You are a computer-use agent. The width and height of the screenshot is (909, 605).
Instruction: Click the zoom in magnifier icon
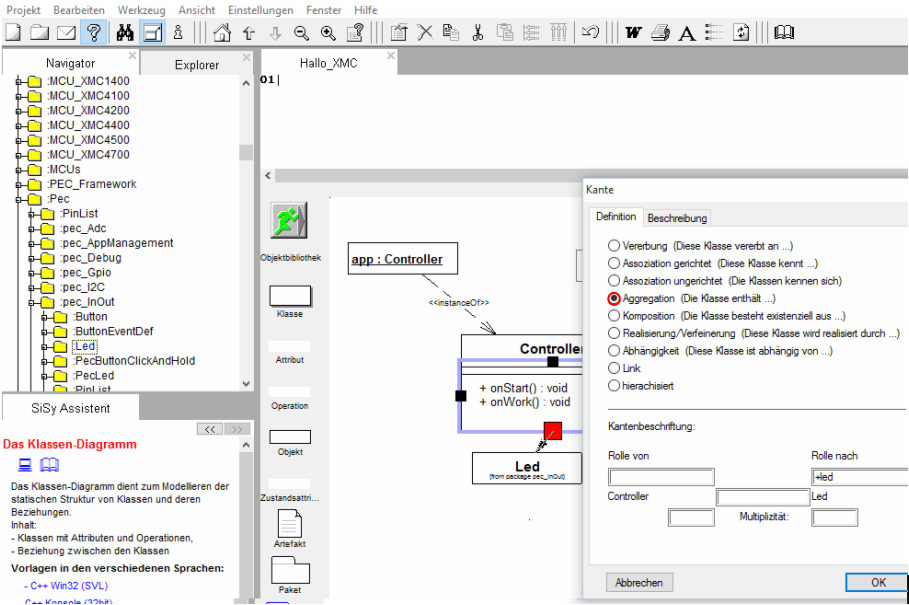tap(327, 32)
